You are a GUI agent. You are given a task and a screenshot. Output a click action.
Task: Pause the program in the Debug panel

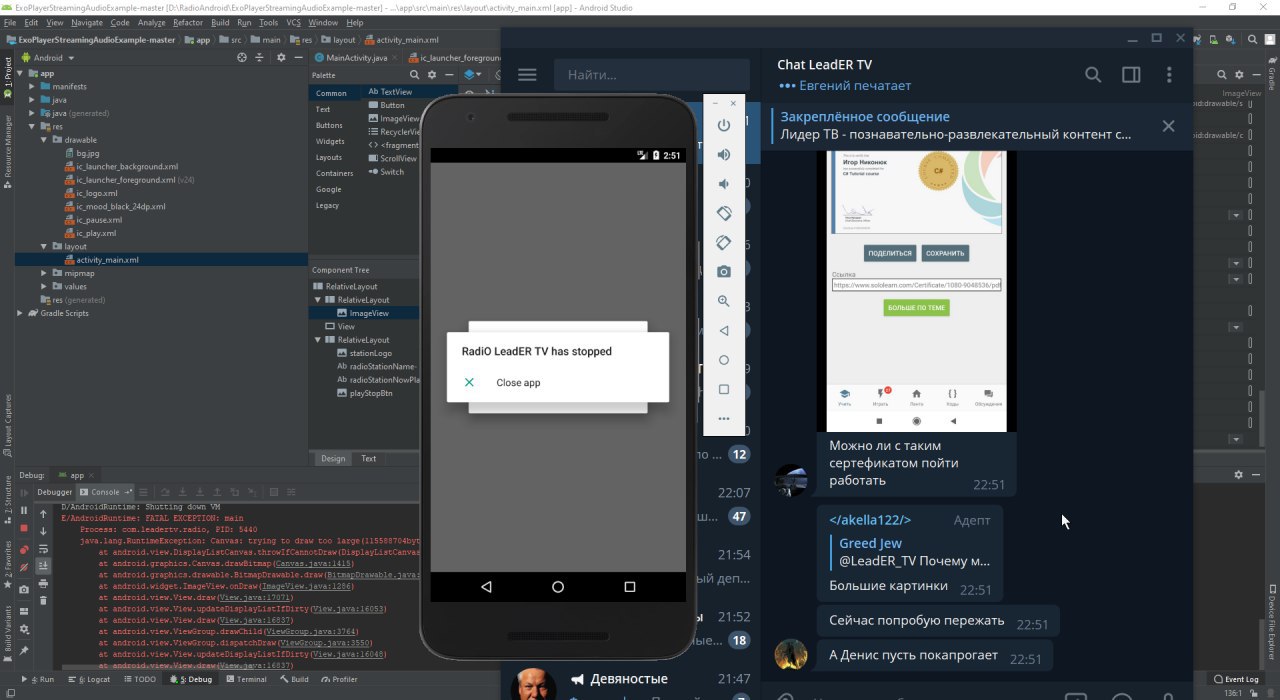[24, 510]
